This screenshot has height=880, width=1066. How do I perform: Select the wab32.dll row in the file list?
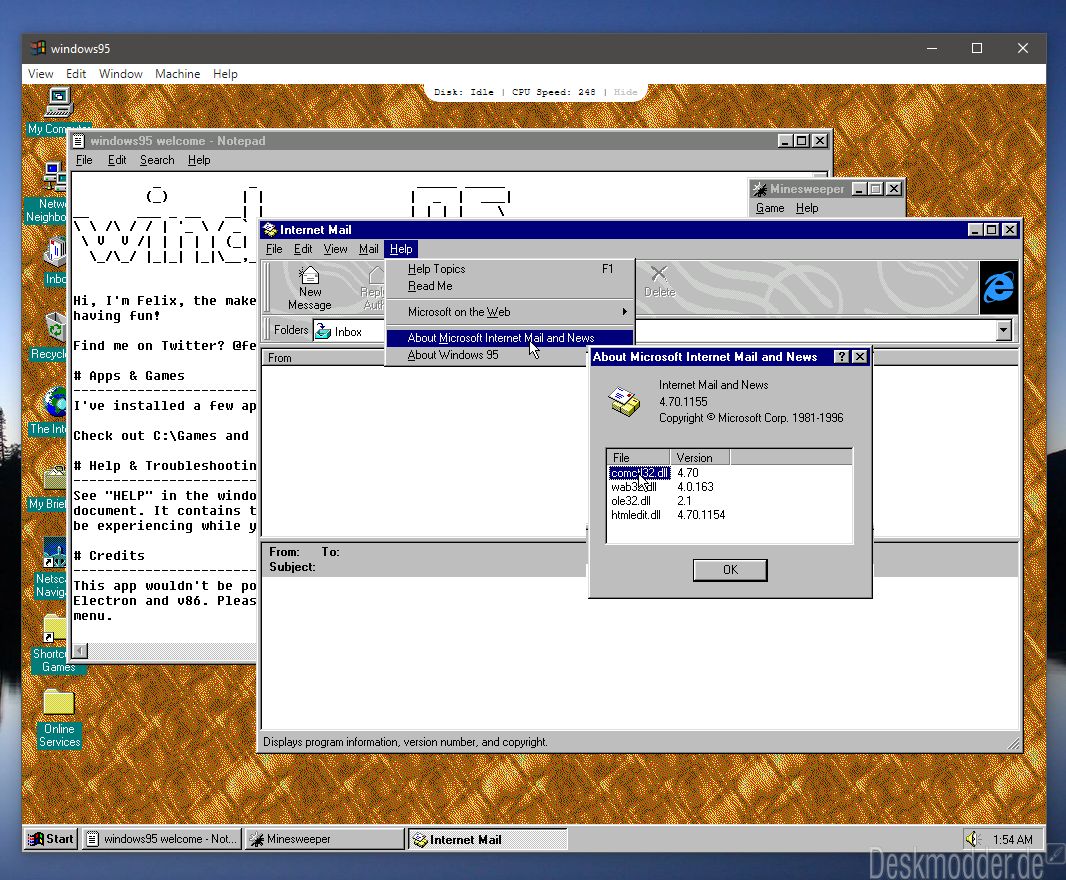[x=634, y=487]
